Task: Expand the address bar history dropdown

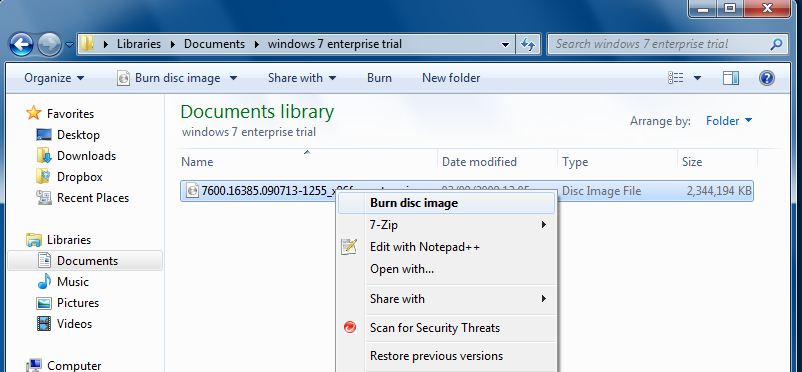Action: (x=505, y=45)
